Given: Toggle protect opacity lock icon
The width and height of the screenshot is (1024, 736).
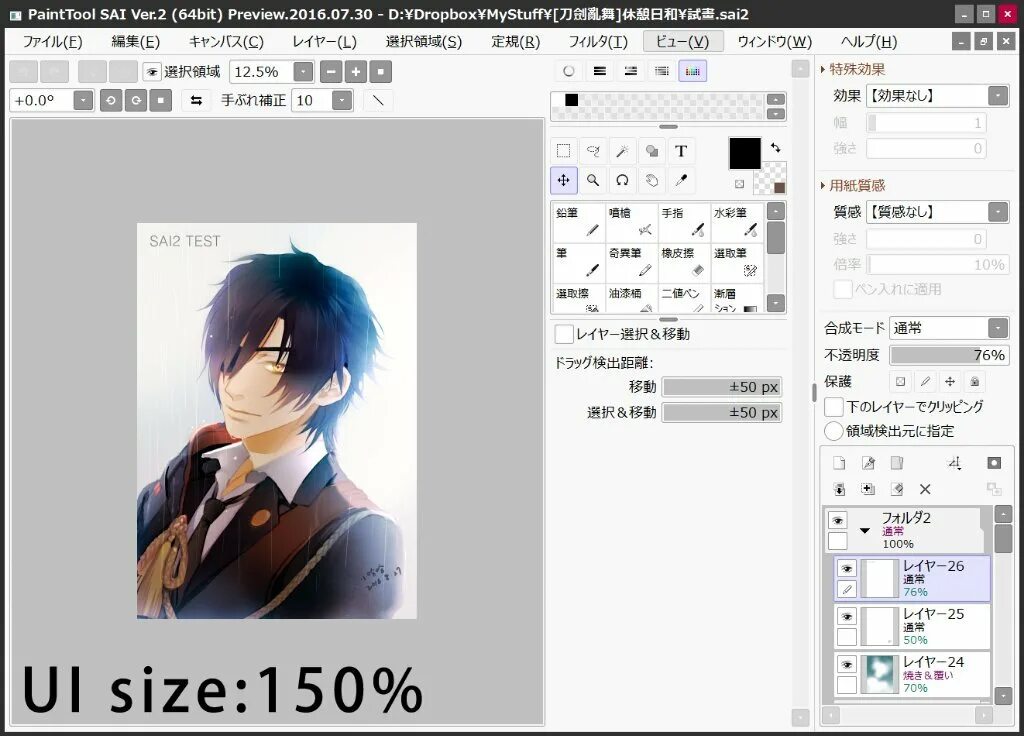Looking at the screenshot, I should (900, 381).
